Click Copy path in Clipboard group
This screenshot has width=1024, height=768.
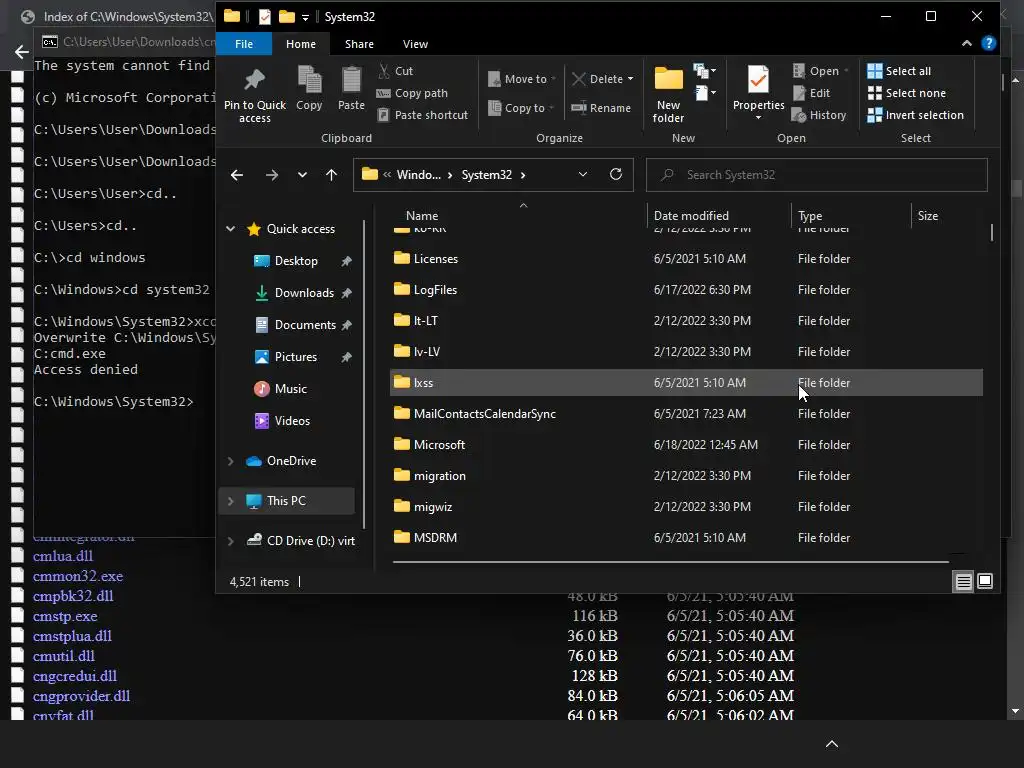pos(412,93)
